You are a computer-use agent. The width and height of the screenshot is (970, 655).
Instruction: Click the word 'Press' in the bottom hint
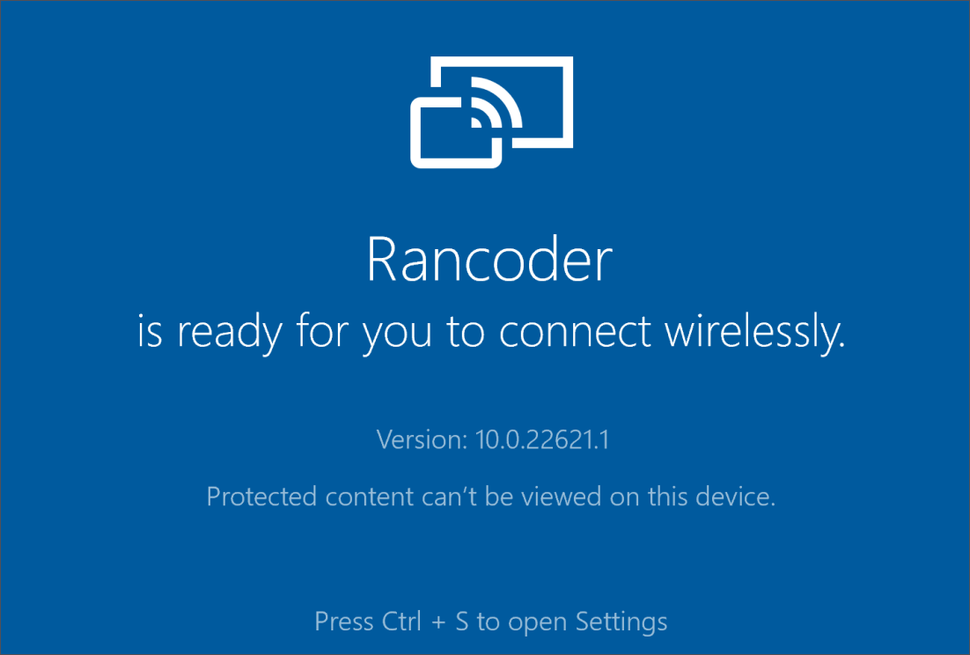[x=344, y=622]
